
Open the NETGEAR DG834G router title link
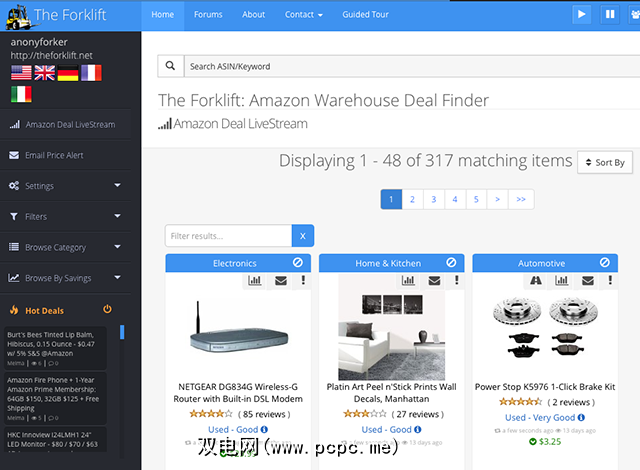(x=238, y=392)
